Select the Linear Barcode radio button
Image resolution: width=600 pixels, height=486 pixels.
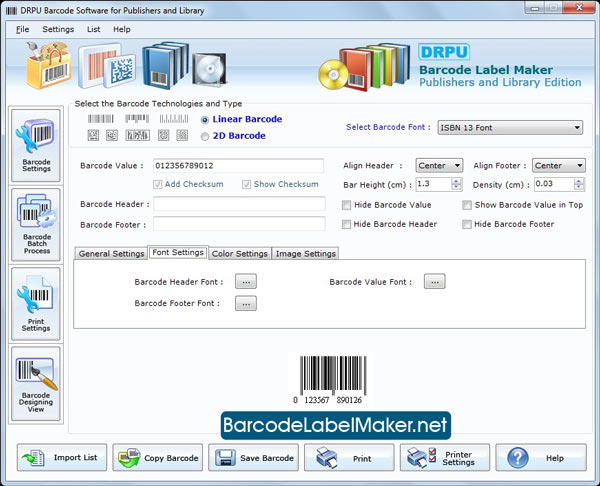pyautogui.click(x=205, y=120)
